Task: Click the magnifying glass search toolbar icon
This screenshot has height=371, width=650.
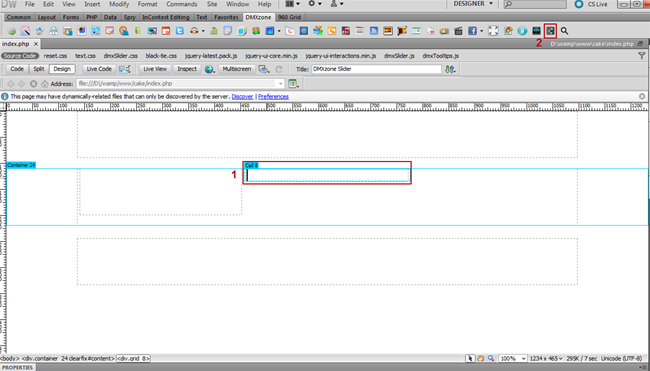Action: 564,31
